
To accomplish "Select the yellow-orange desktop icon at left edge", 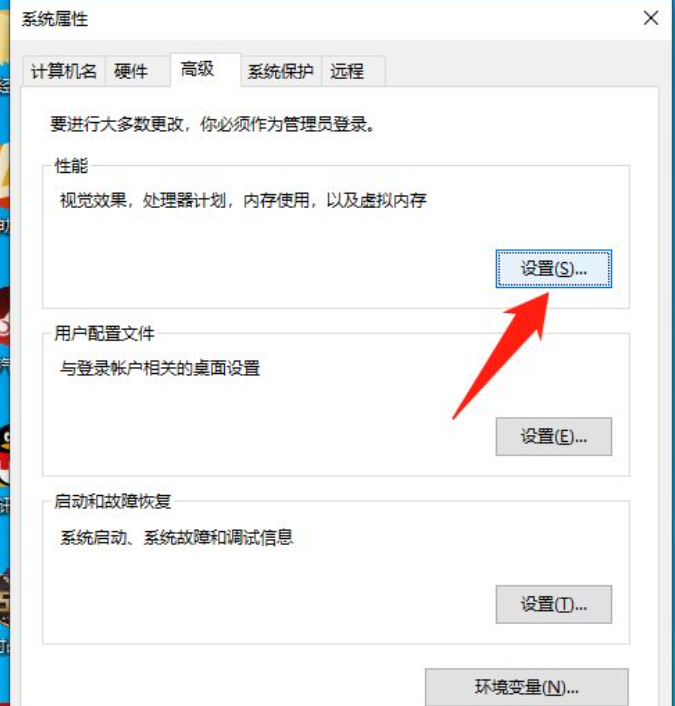I will pyautogui.click(x=5, y=176).
